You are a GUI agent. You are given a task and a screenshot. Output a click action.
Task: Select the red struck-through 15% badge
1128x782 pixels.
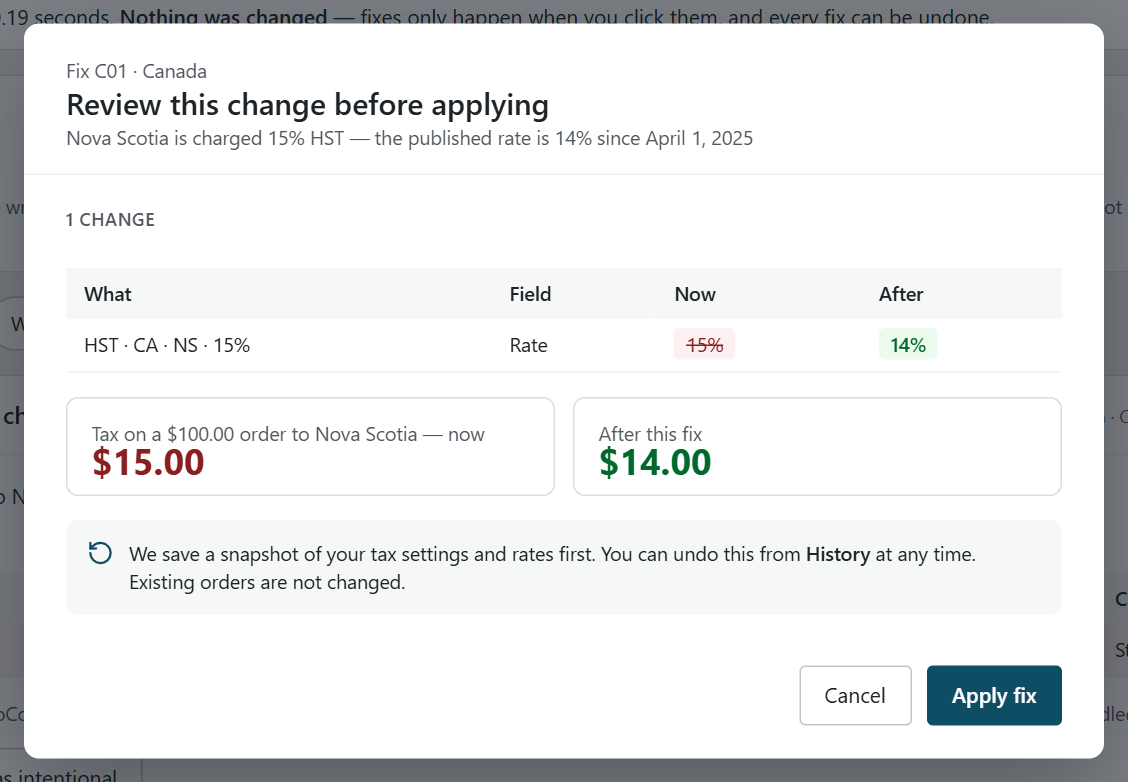click(704, 345)
